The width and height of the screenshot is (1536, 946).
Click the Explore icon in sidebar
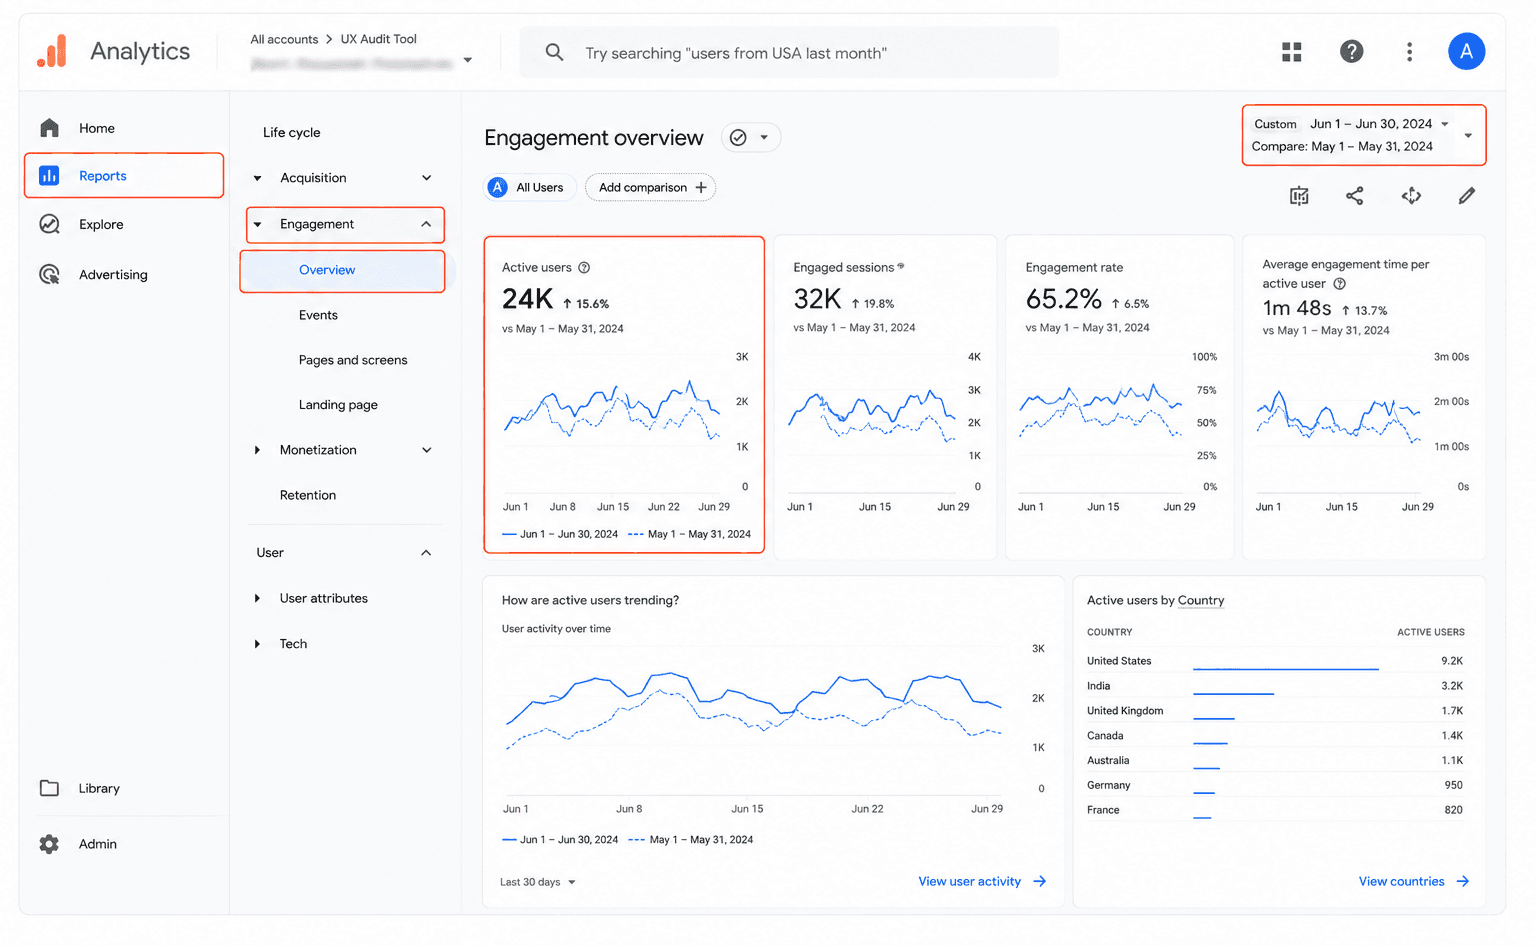[49, 224]
